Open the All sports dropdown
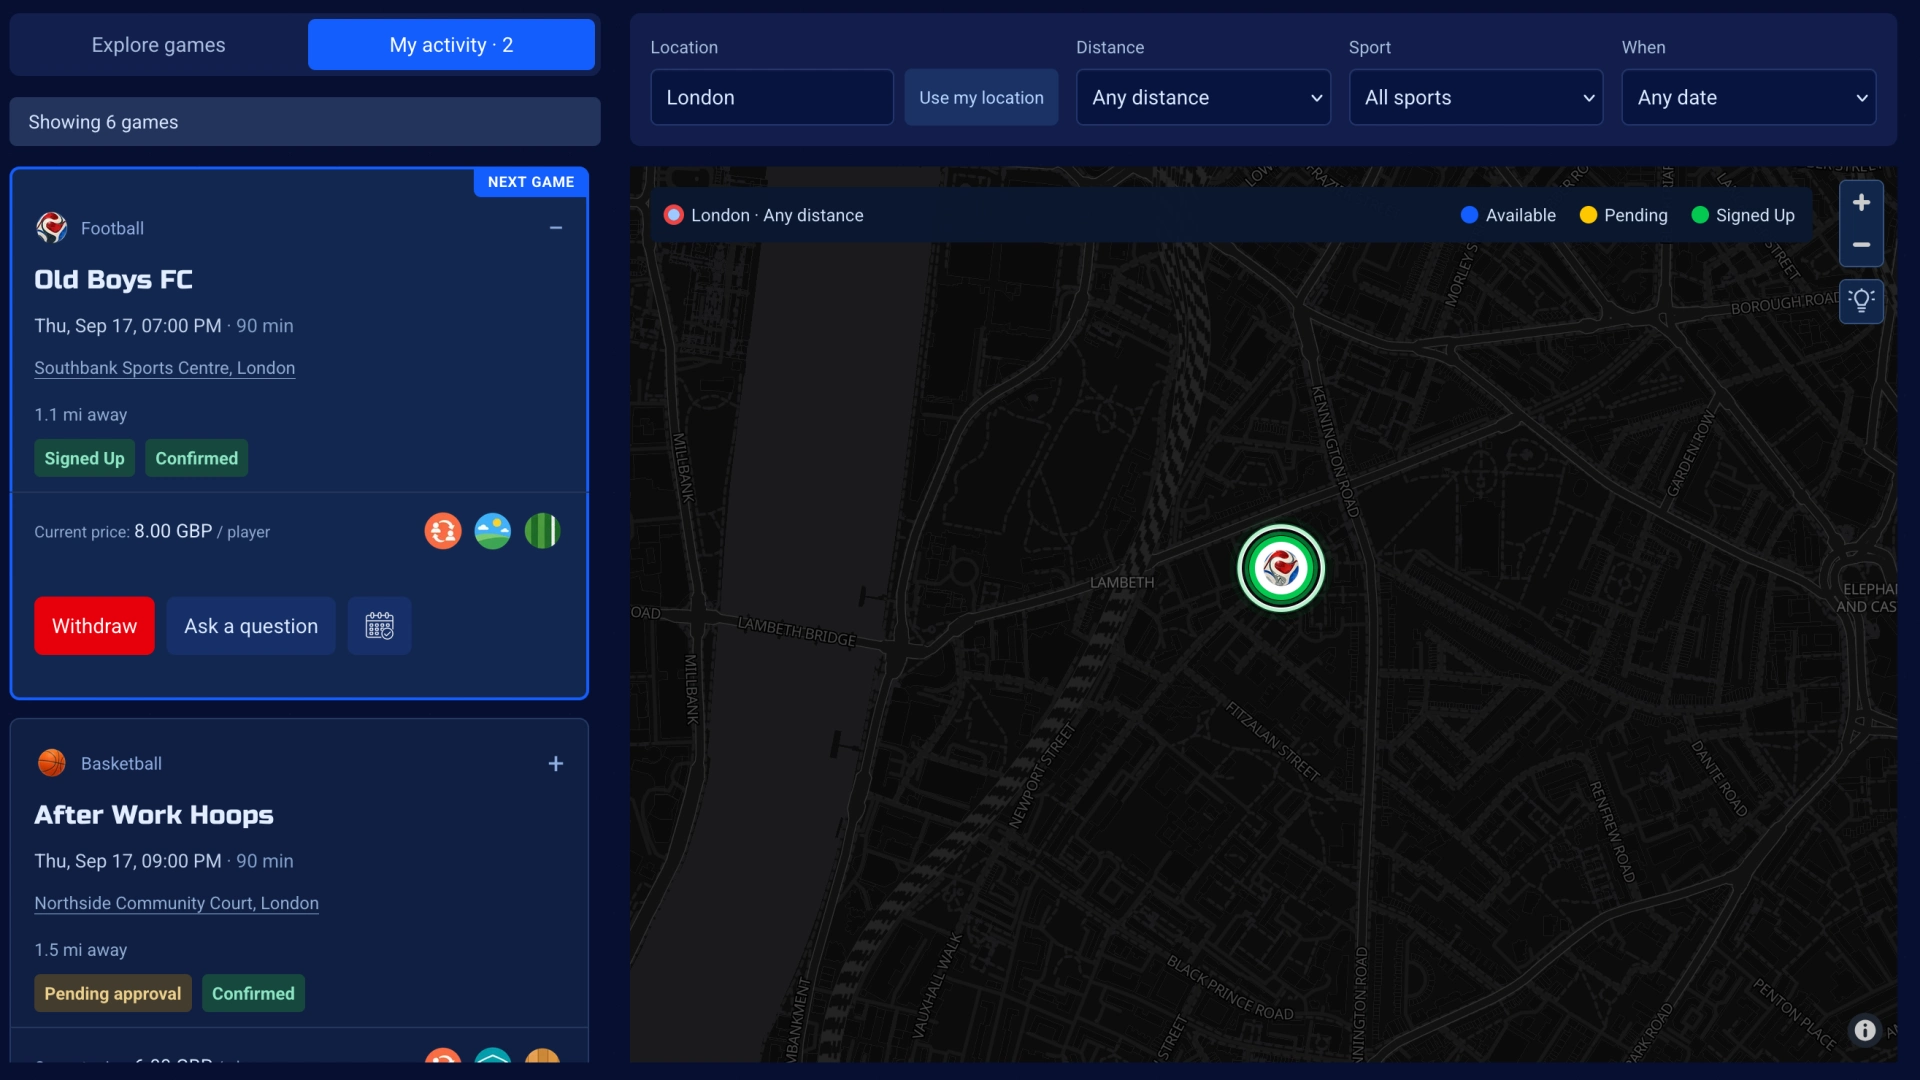This screenshot has height=1080, width=1920. (1476, 97)
